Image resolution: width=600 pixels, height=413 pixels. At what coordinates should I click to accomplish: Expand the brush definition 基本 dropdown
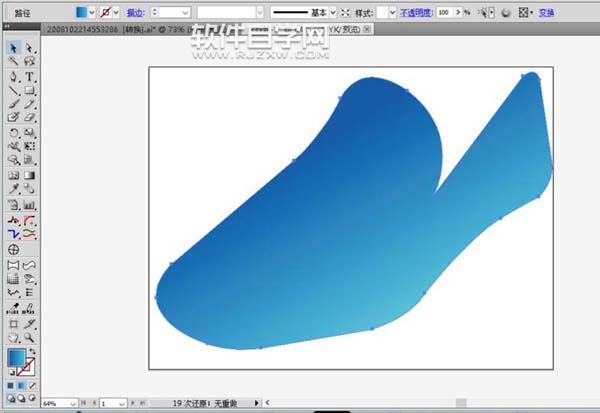pos(333,13)
